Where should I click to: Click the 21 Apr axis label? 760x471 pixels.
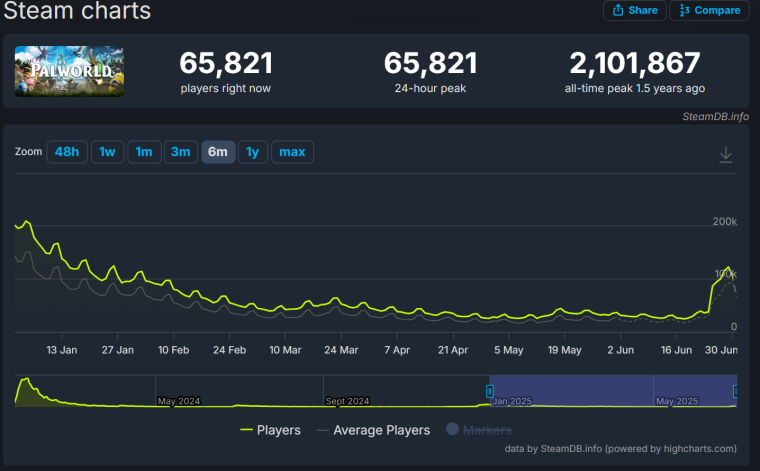point(453,350)
